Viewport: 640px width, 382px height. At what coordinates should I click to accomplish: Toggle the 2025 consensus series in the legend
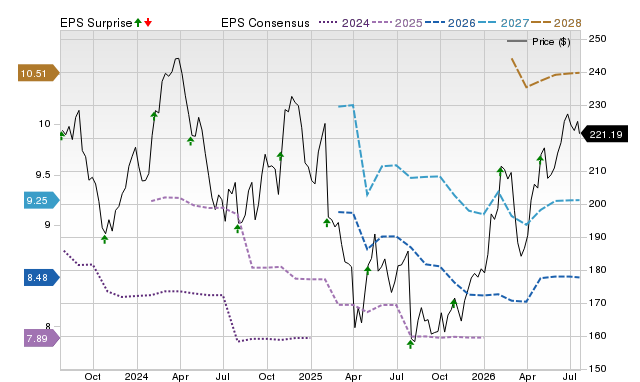[x=397, y=23]
